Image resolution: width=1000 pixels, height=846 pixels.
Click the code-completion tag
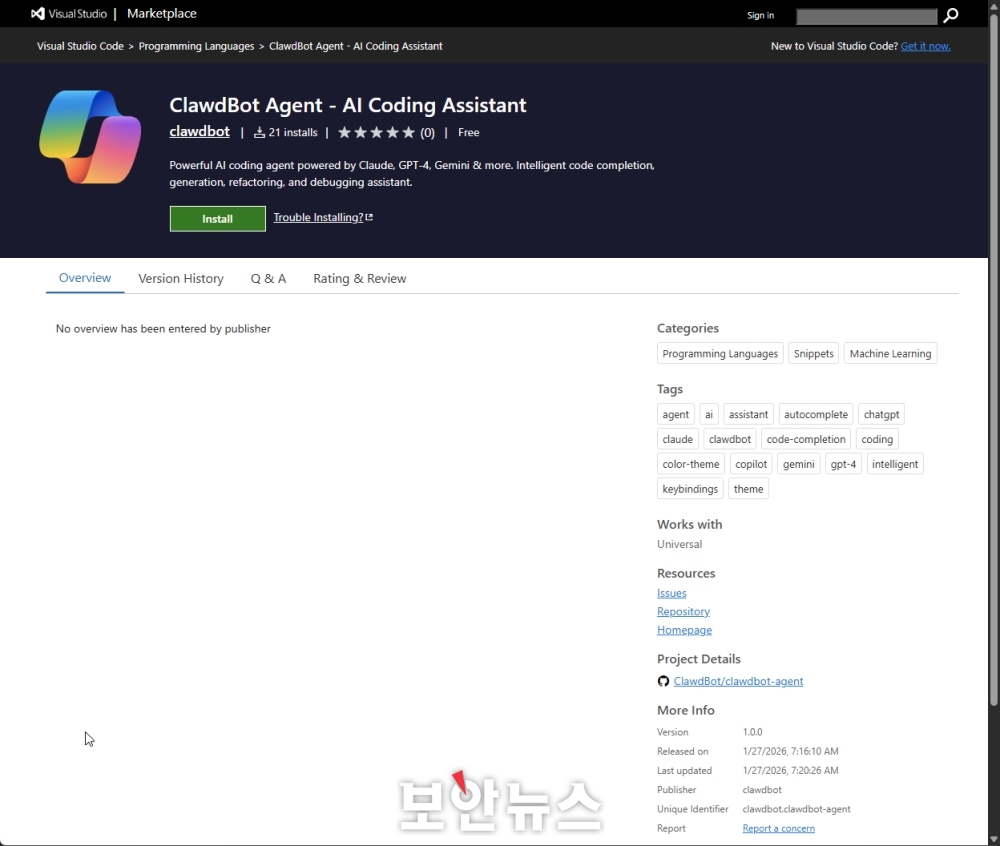tap(806, 440)
